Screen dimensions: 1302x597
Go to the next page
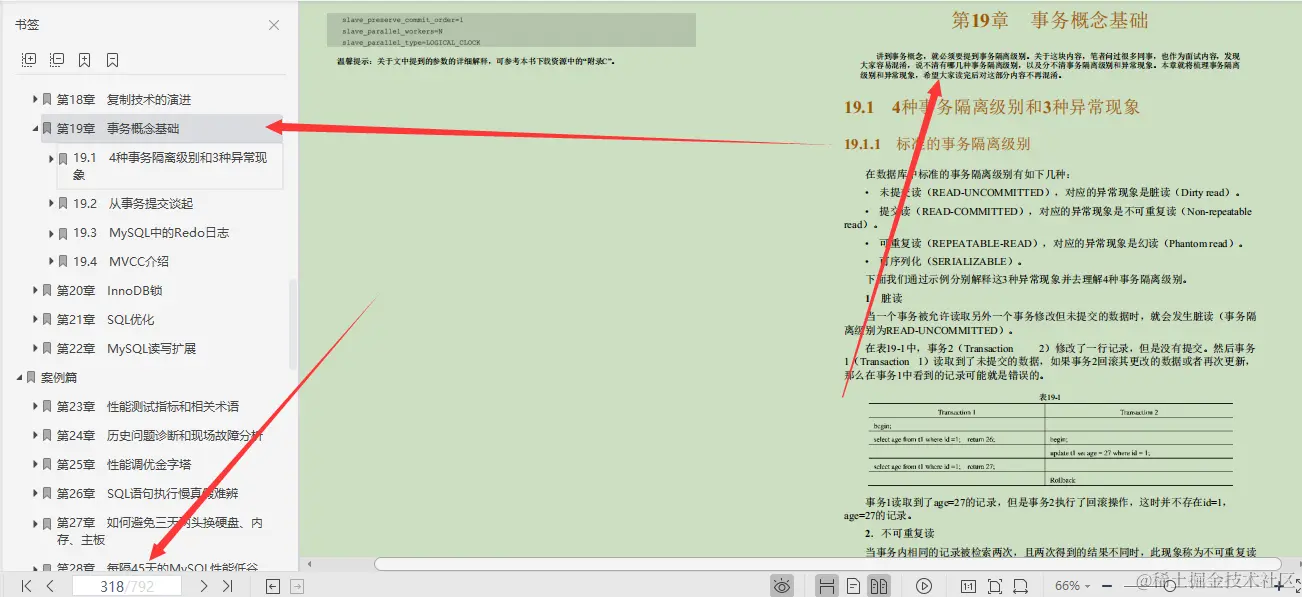204,586
